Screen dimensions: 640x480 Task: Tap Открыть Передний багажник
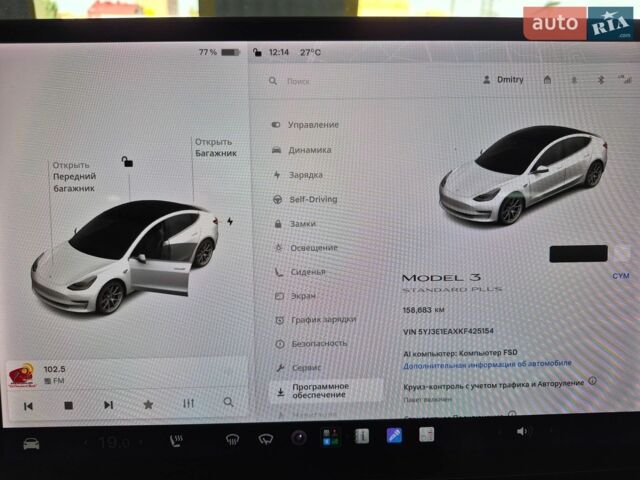74,177
